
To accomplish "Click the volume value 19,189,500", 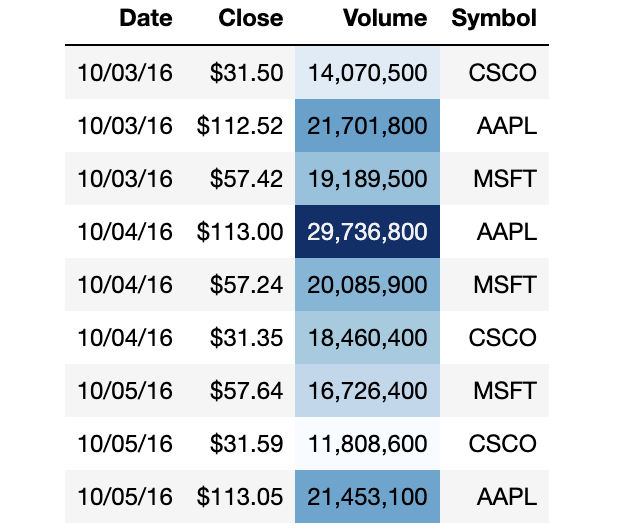I will tap(368, 179).
